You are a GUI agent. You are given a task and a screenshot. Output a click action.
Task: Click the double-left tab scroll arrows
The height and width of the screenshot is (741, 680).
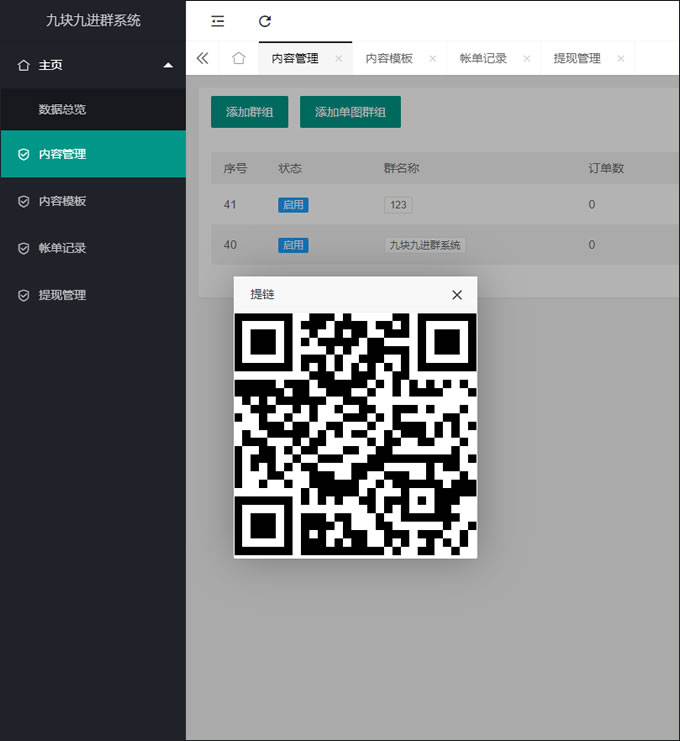click(x=202, y=58)
